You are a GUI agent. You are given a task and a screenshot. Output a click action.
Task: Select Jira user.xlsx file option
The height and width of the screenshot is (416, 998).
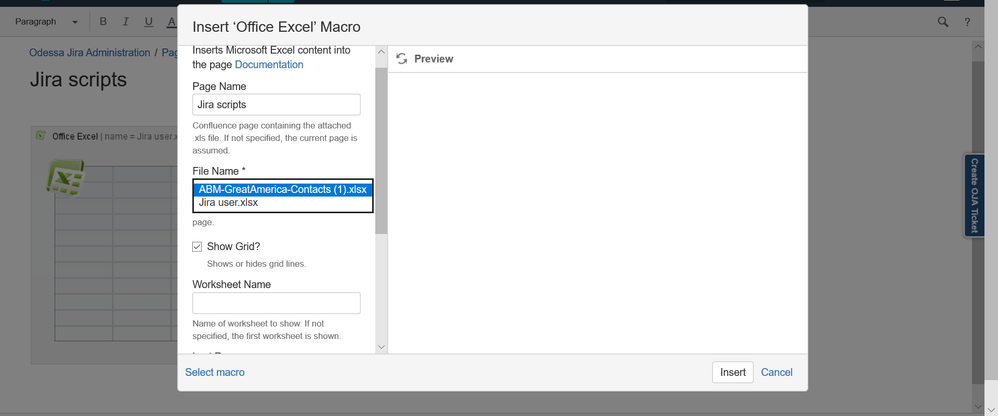pos(283,202)
